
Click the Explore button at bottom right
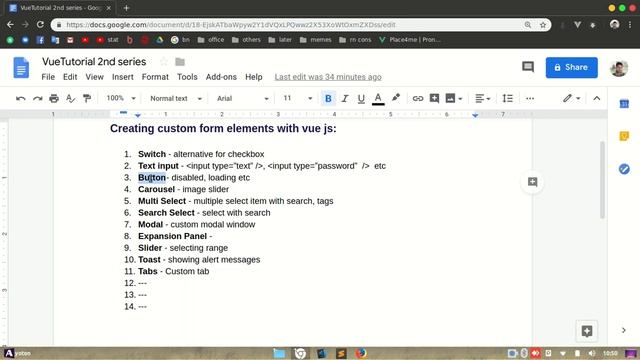tap(587, 331)
